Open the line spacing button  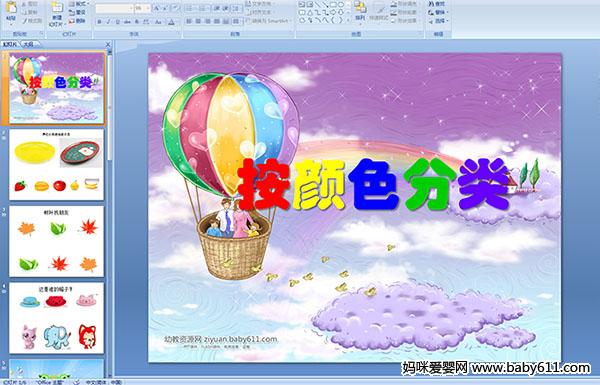point(236,8)
